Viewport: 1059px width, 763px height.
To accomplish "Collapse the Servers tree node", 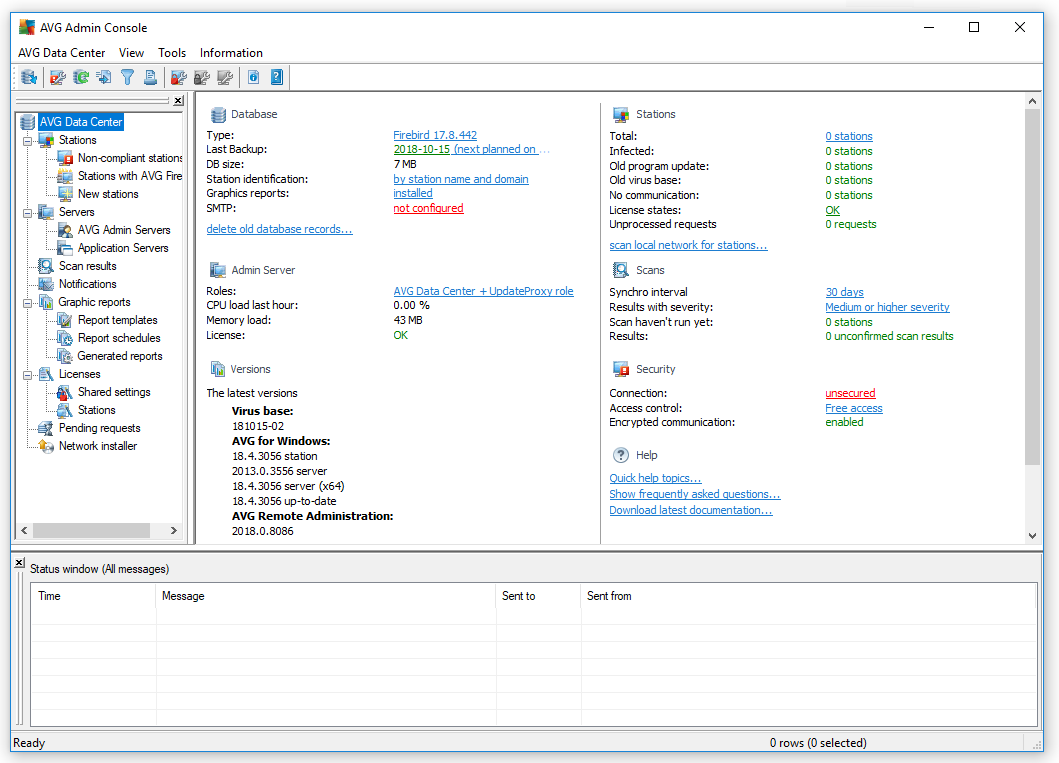I will [28, 213].
